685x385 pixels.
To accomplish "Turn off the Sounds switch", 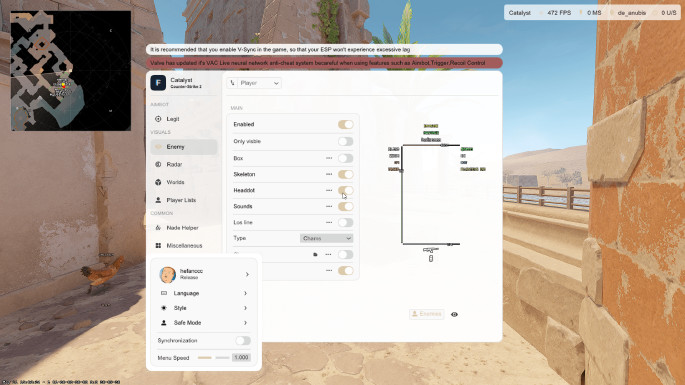I will (x=346, y=206).
